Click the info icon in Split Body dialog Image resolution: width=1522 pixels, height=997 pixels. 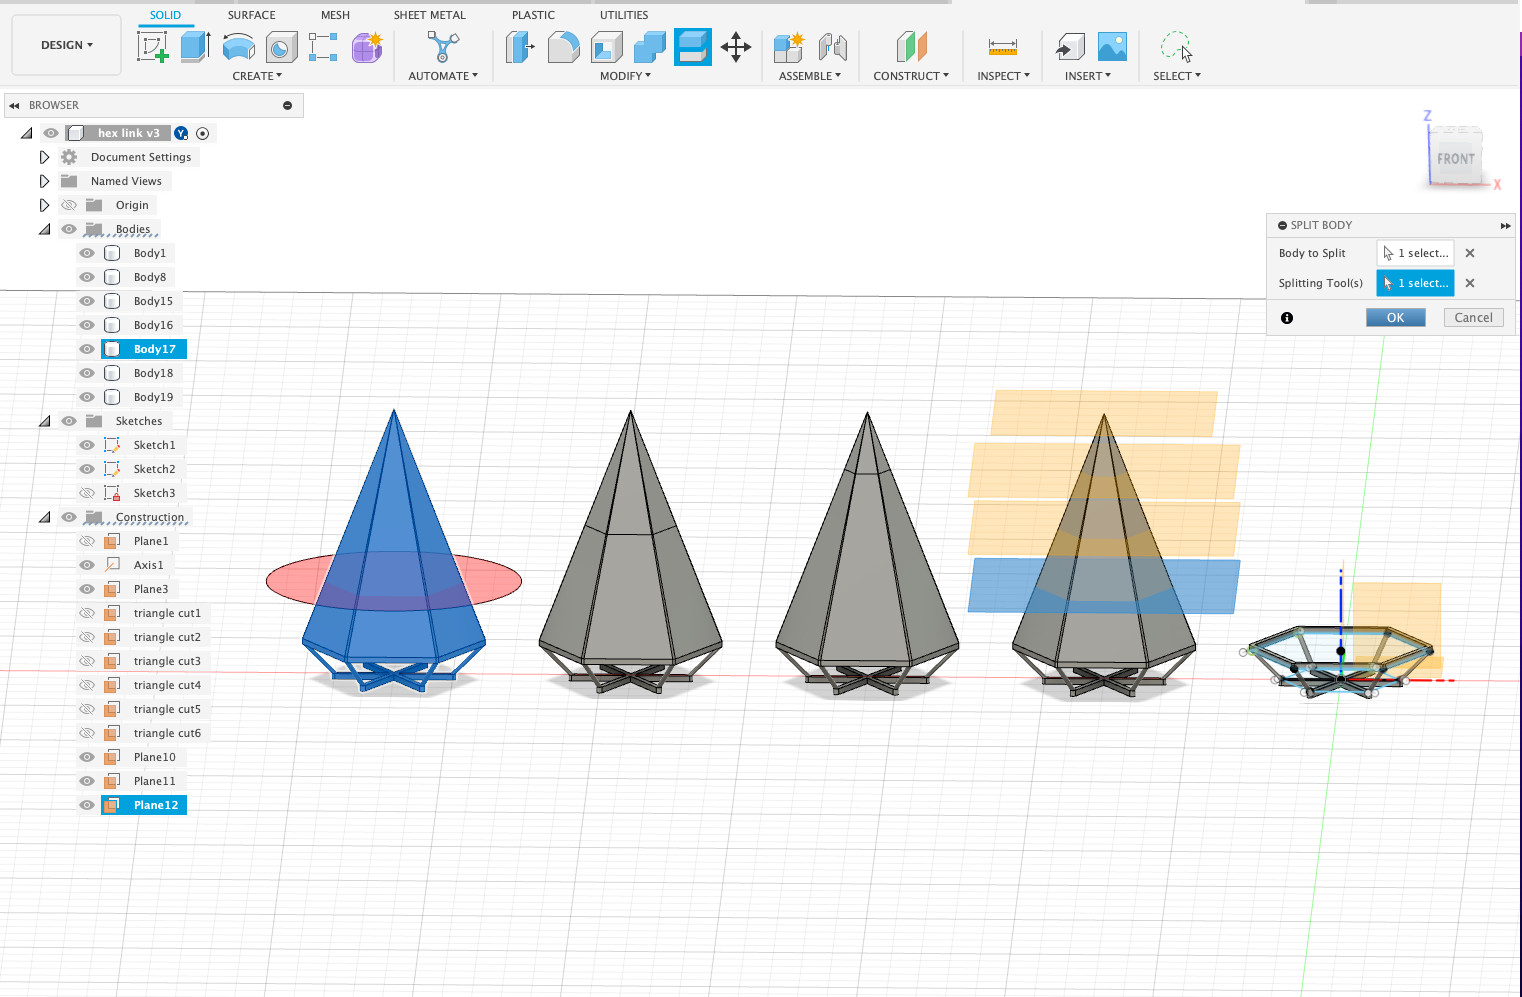(x=1287, y=318)
